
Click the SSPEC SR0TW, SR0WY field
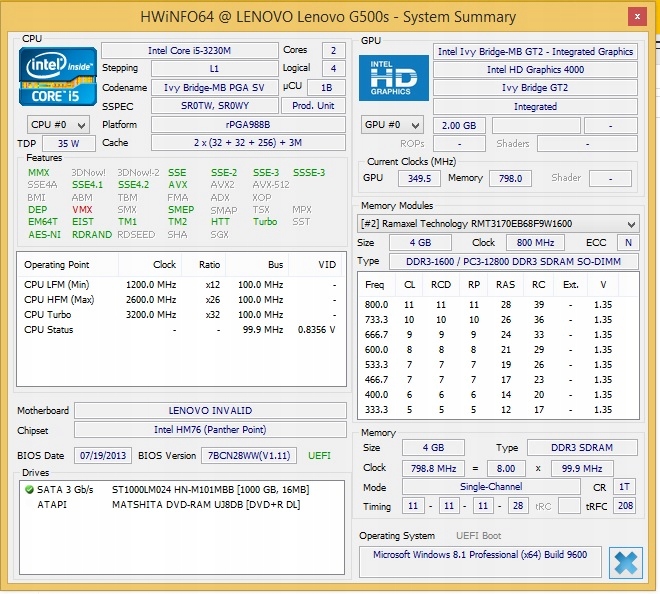214,106
